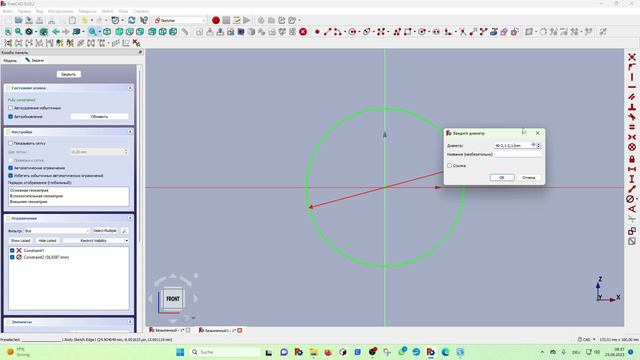Select the measure distance ruler icon
Viewport: 640px width, 360px height.
point(185,31)
